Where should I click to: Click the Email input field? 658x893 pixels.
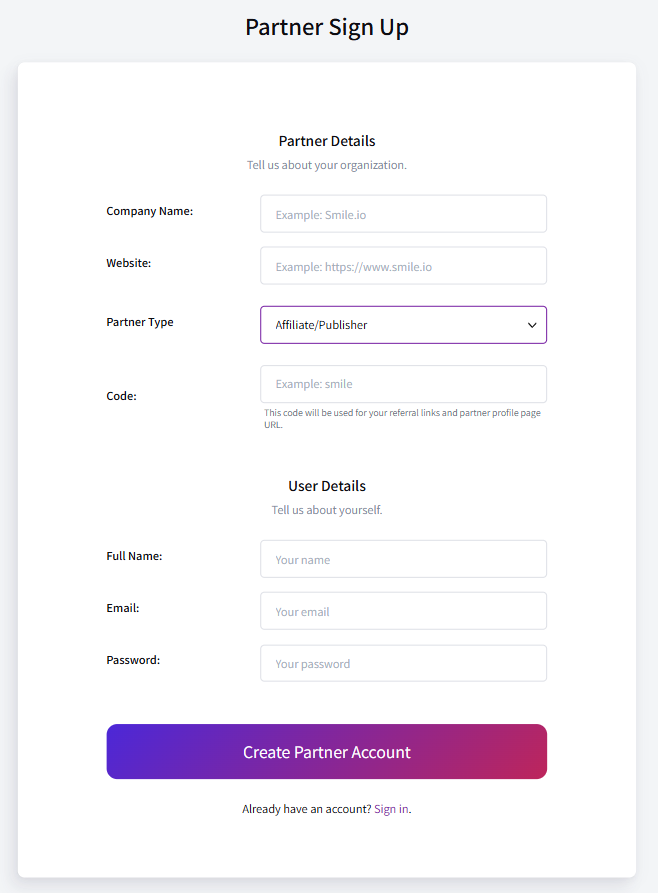pyautogui.click(x=403, y=611)
